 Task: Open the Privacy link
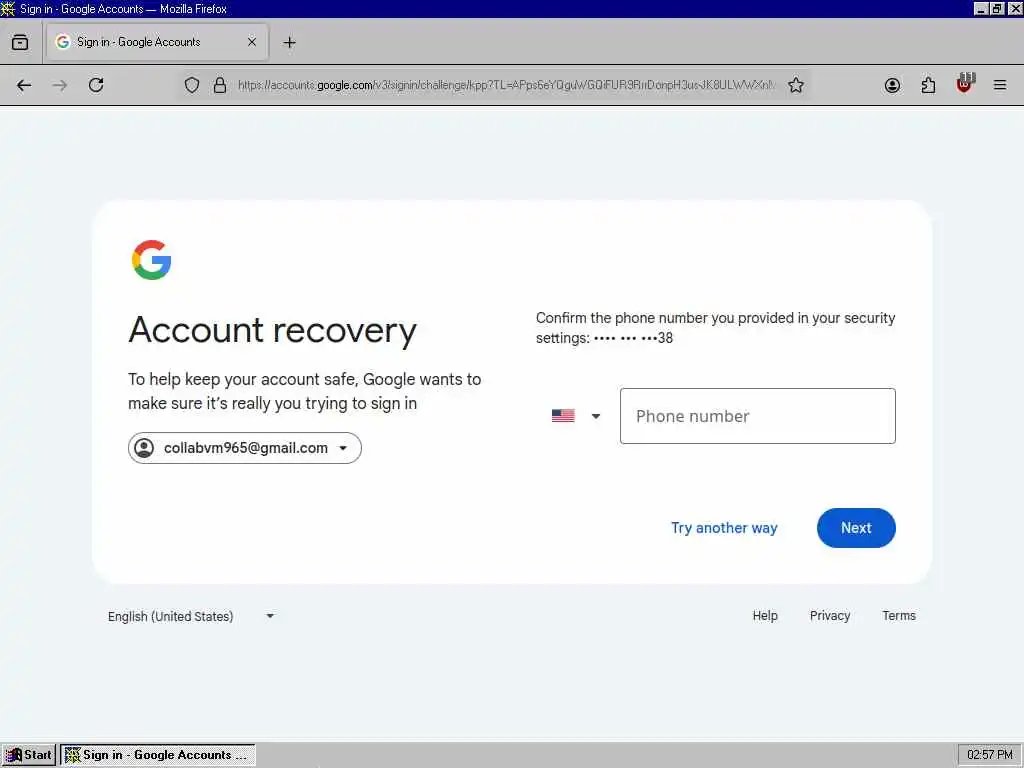point(830,616)
